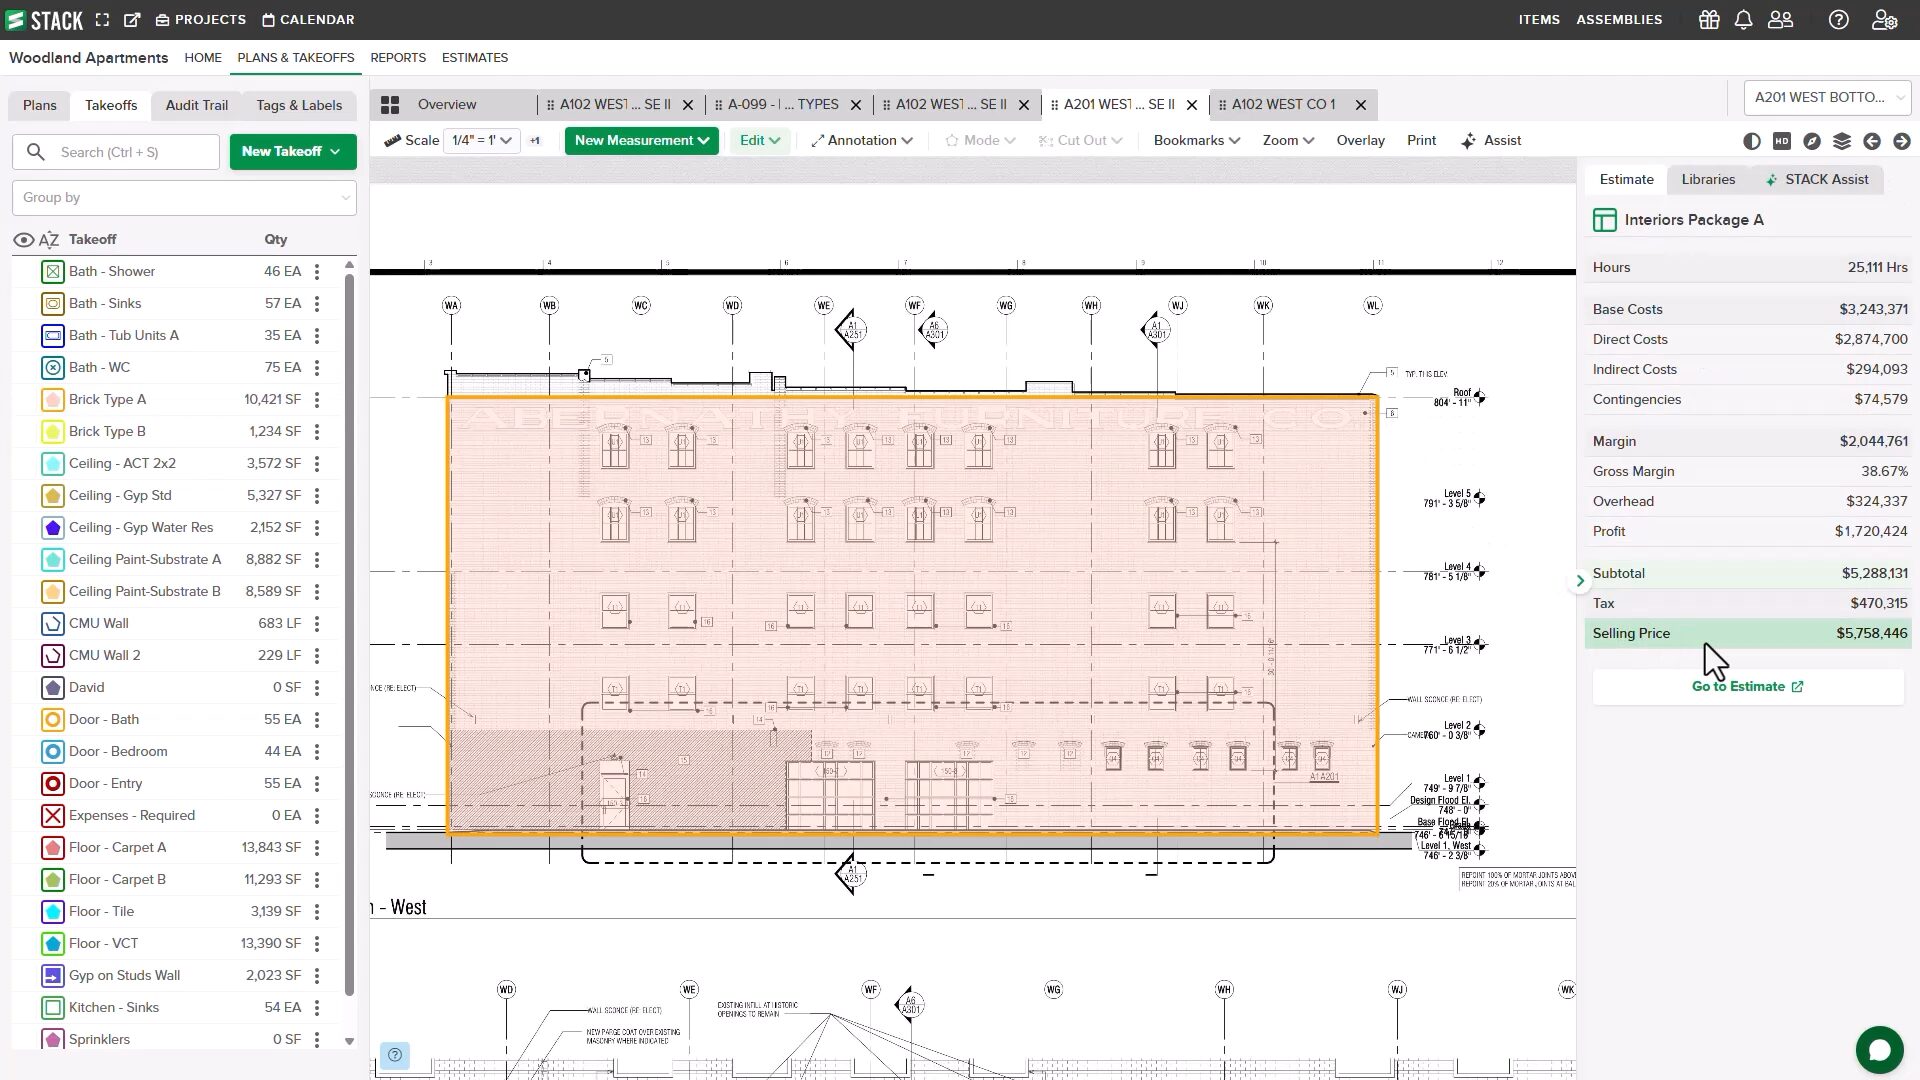Open the New Measurement dropdown
The height and width of the screenshot is (1080, 1920).
point(641,141)
